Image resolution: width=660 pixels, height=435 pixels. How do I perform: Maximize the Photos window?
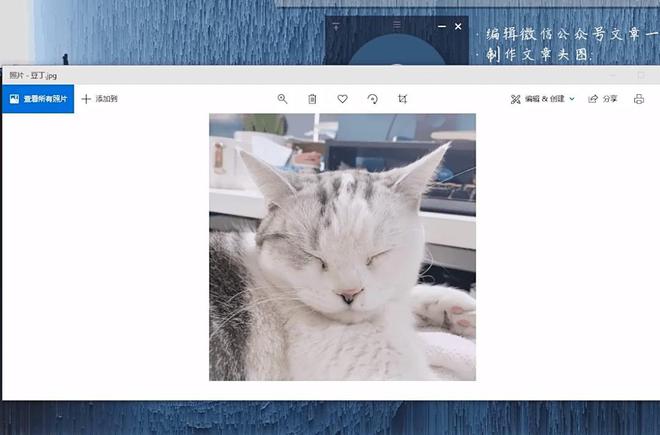coord(641,75)
